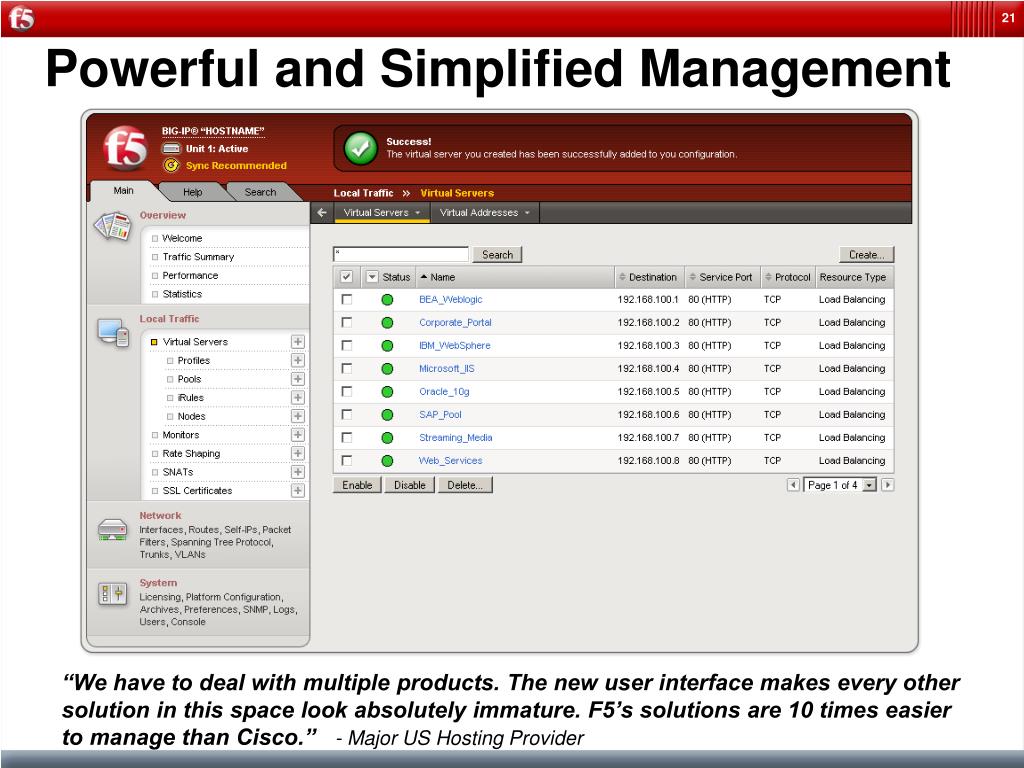This screenshot has height=768, width=1024.
Task: Open the Overview documents icon
Action: 113,226
